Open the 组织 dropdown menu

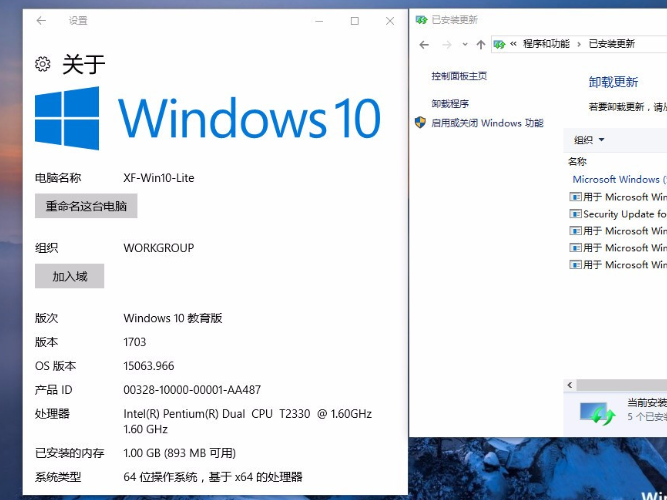tap(589, 140)
